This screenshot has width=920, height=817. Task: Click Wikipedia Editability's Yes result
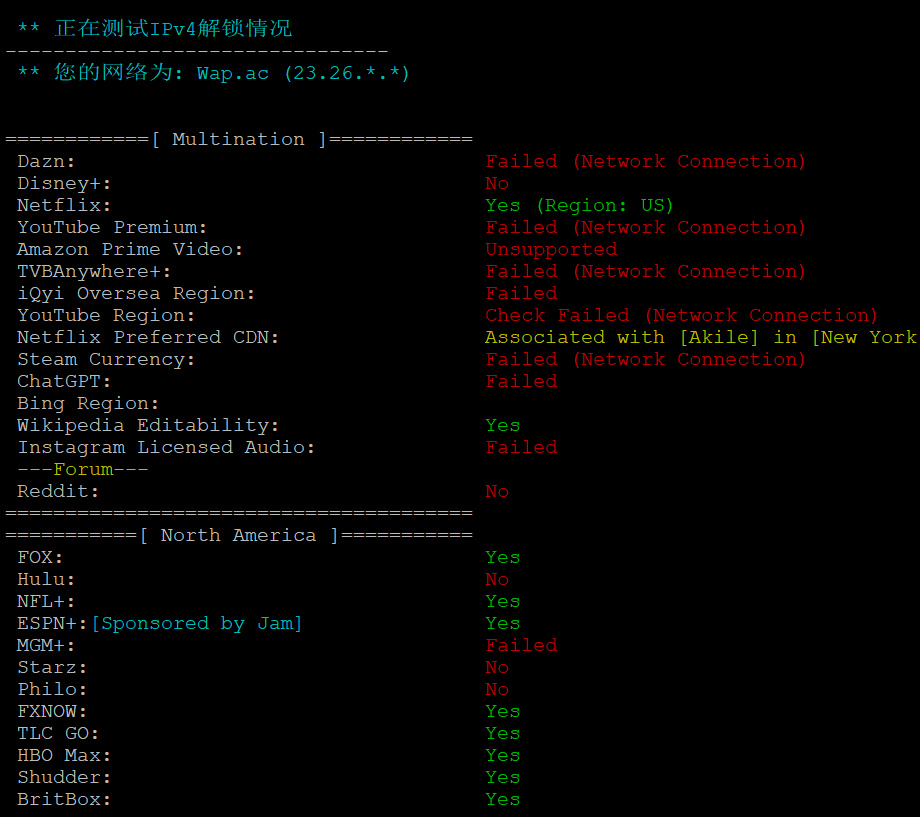503,425
